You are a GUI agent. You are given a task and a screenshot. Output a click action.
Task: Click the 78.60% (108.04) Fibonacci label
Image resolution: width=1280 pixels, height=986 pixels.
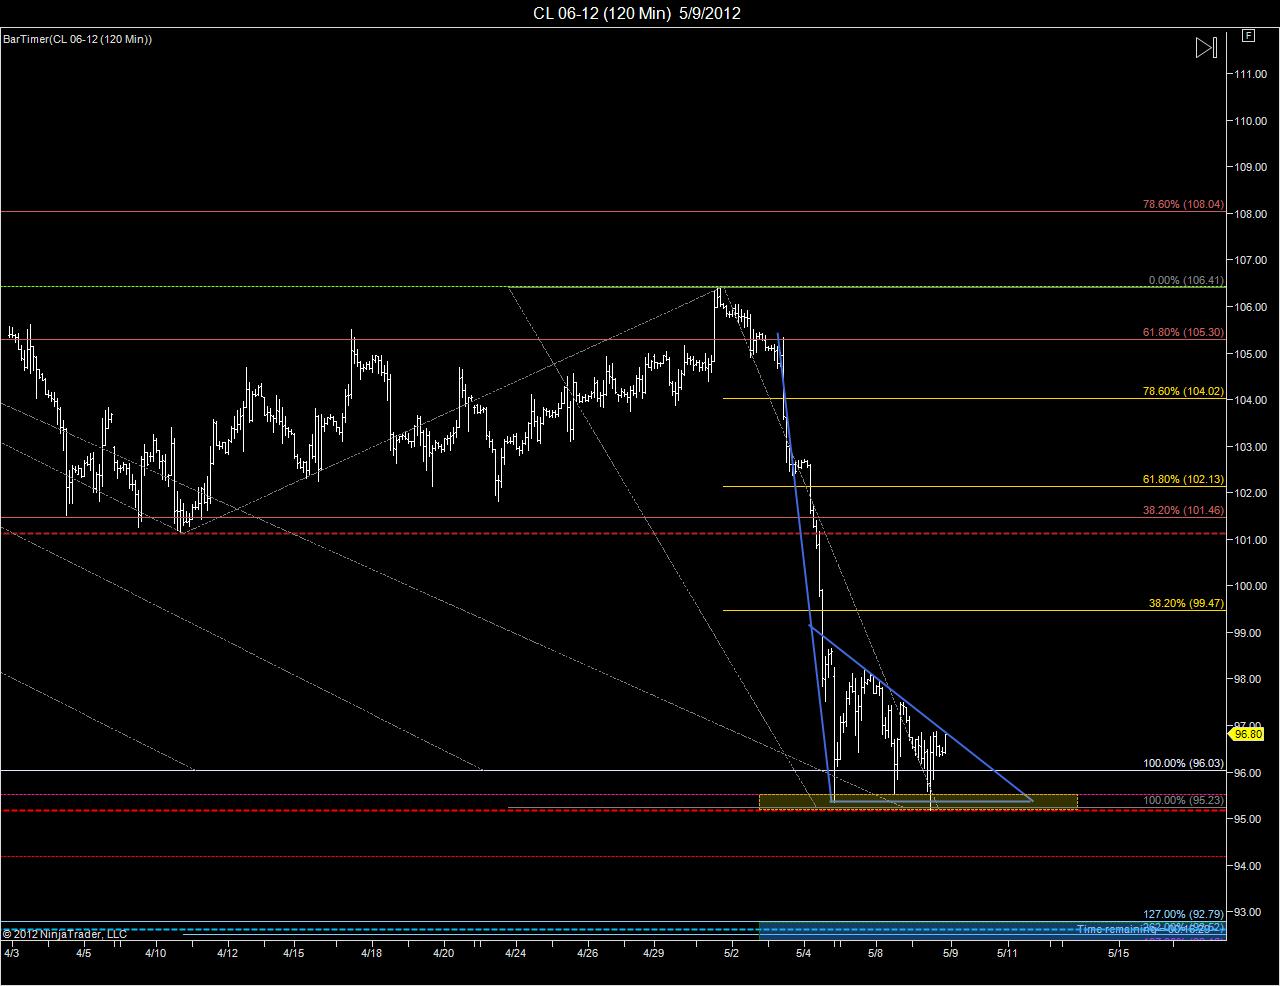1183,204
